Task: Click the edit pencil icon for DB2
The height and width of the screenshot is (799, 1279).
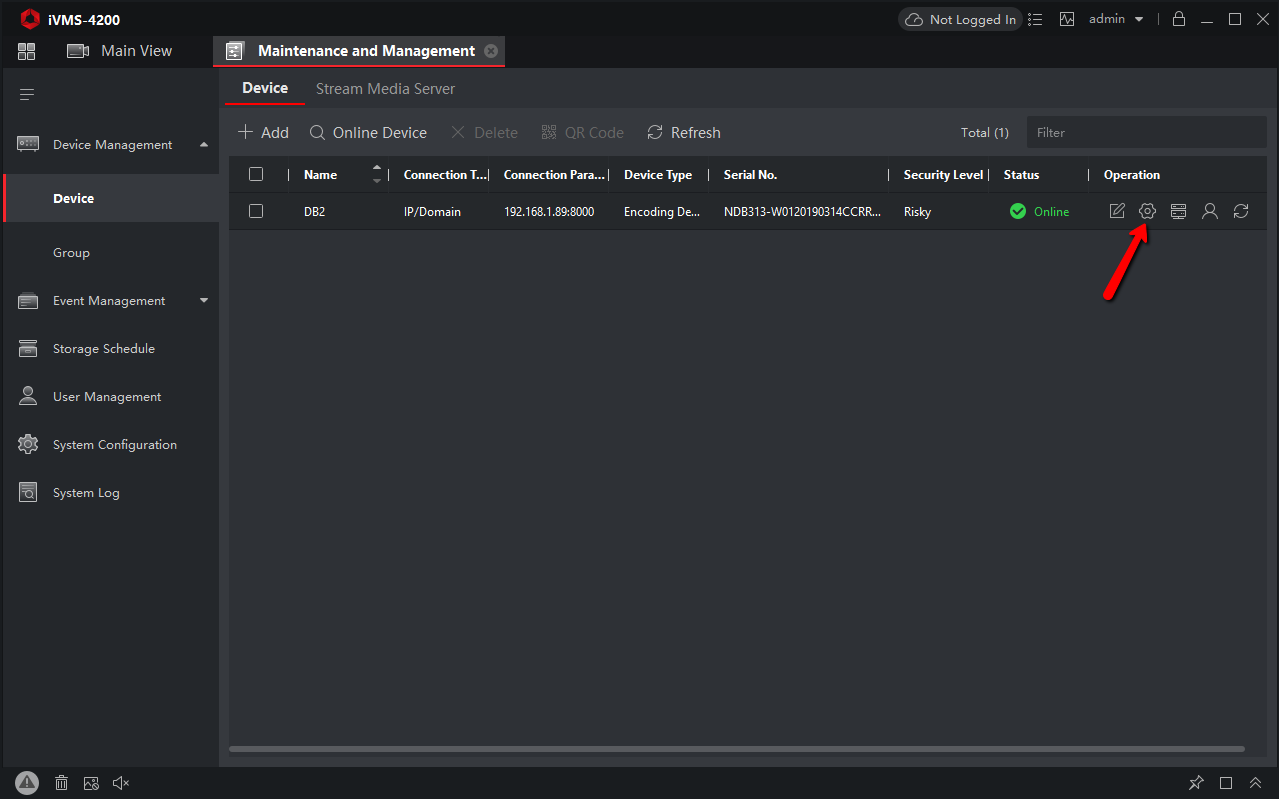Action: [1117, 211]
